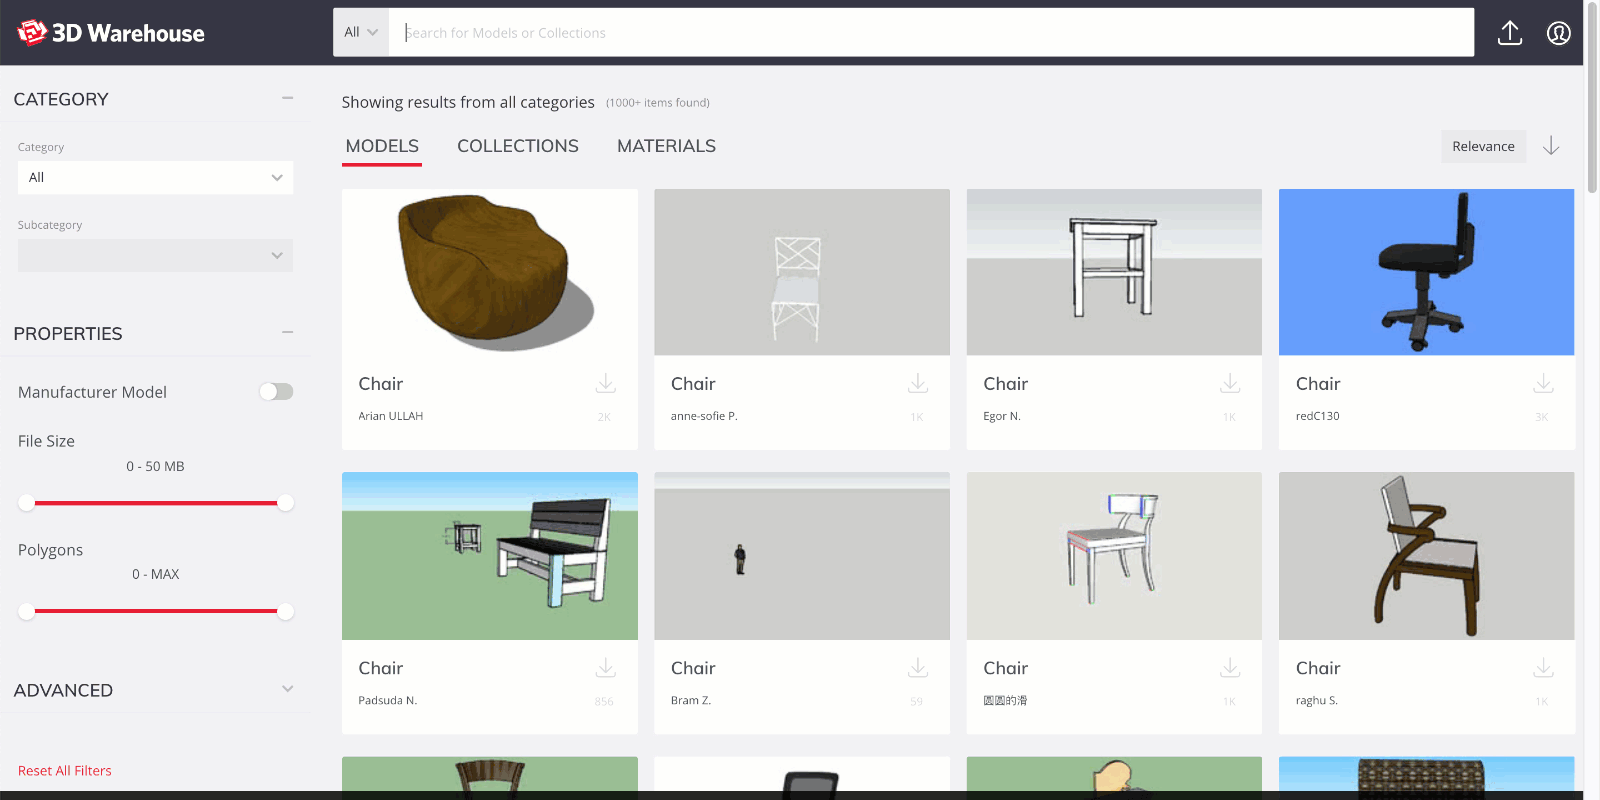Expand the ADVANCED section
Viewport: 1600px width, 800px height.
click(x=287, y=689)
